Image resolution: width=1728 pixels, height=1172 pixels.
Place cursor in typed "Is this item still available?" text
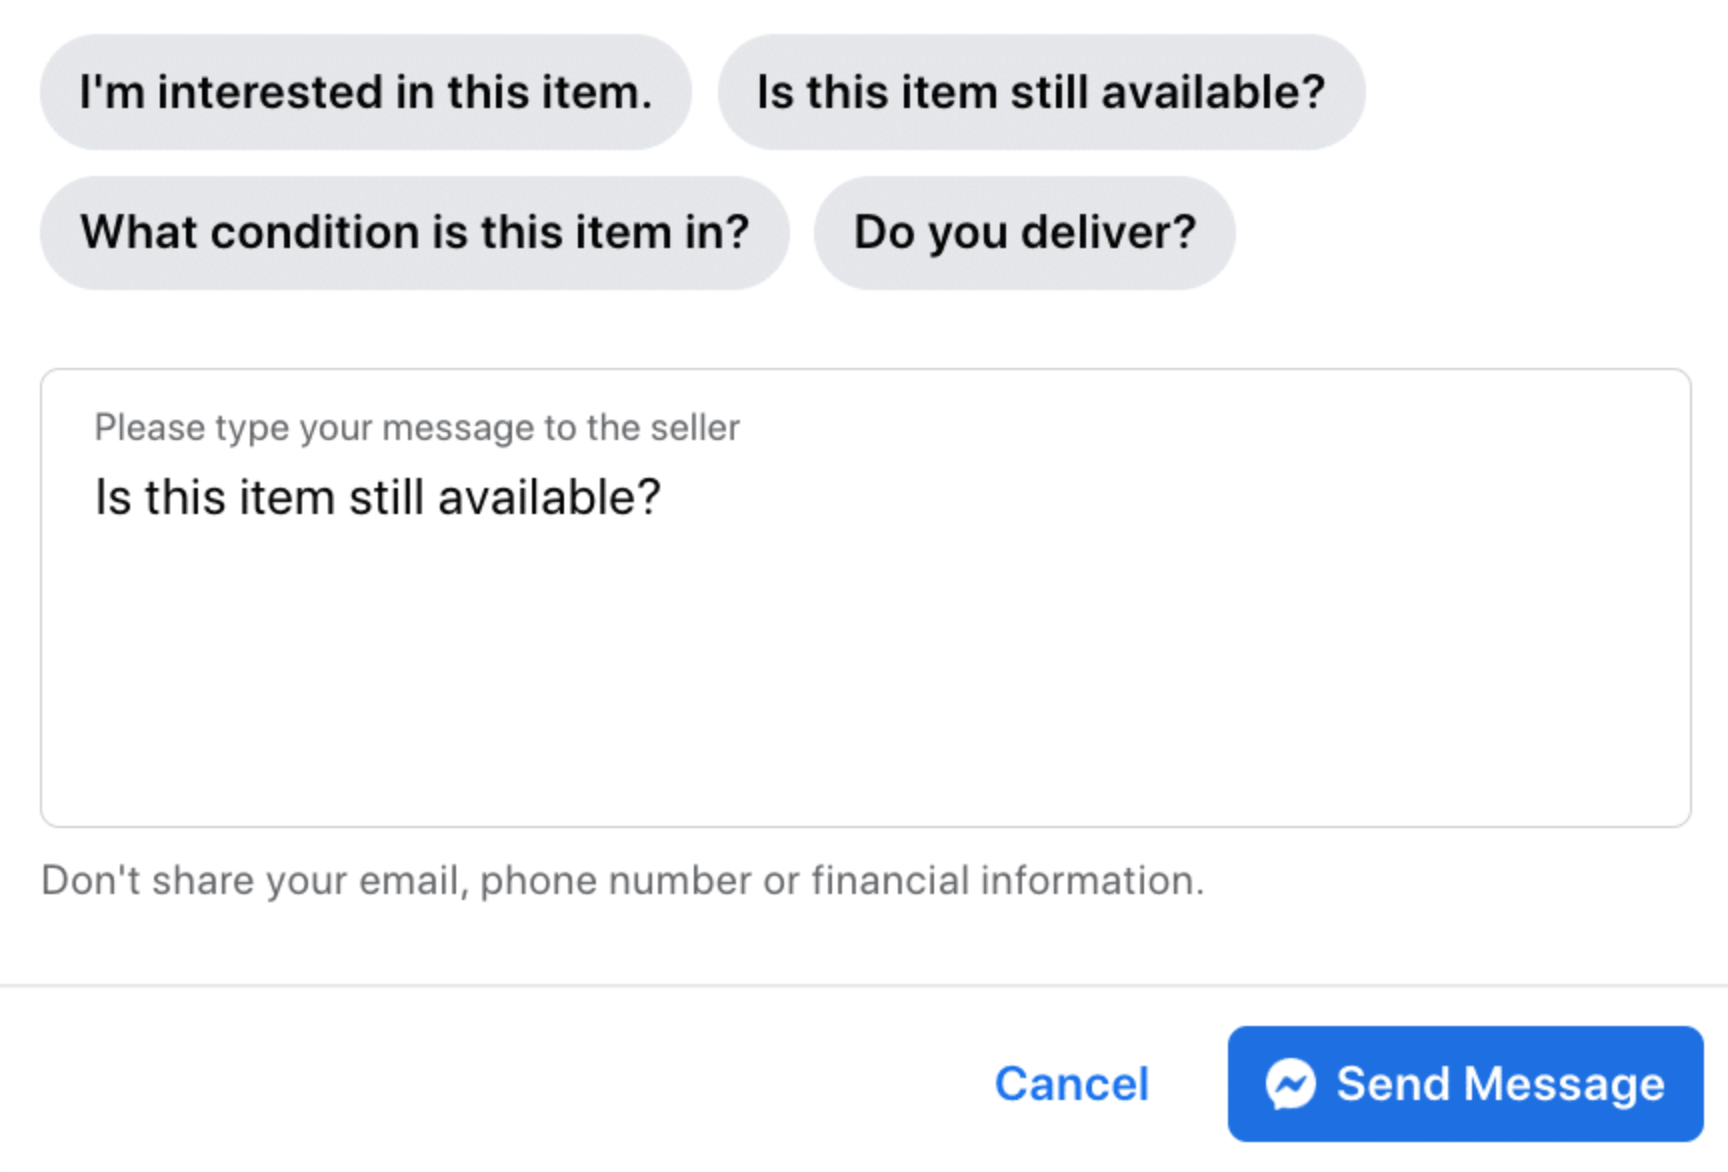(x=377, y=497)
